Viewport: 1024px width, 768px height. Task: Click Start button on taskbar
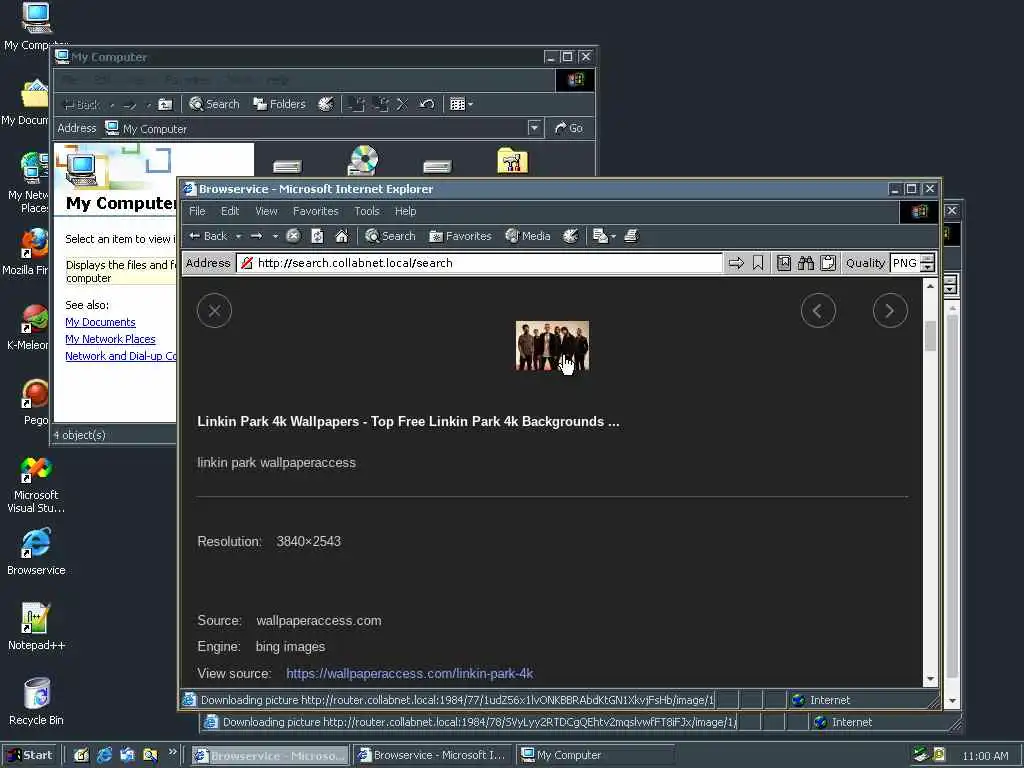coord(30,756)
